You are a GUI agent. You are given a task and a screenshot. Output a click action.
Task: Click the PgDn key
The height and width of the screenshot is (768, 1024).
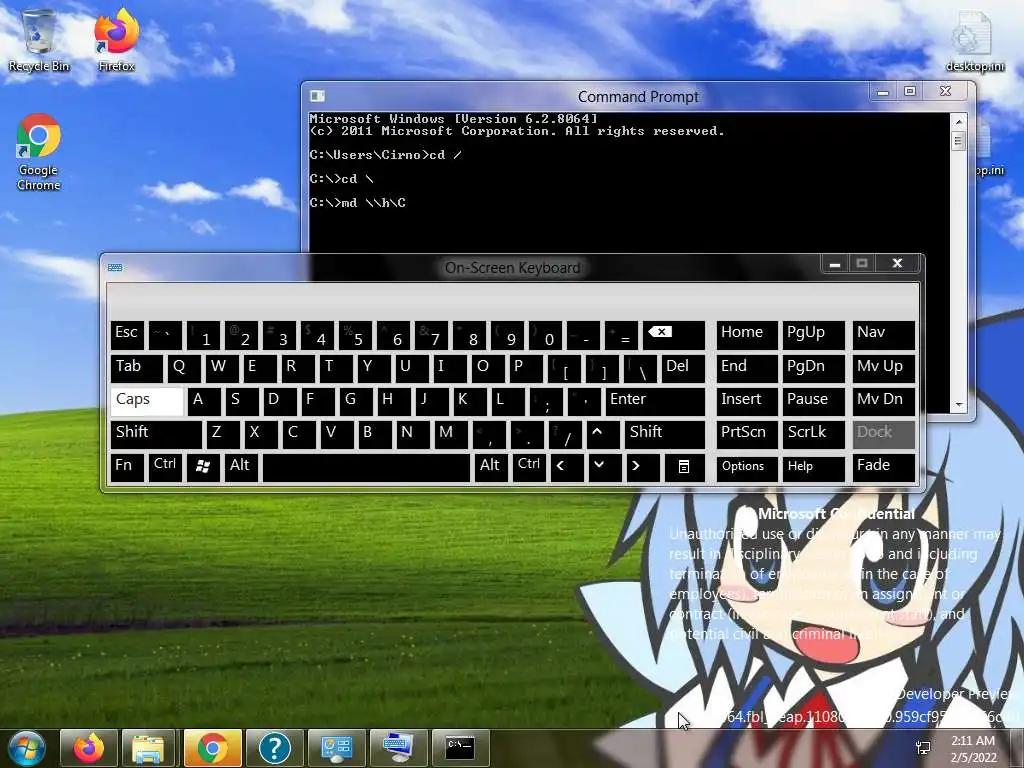[x=813, y=368]
